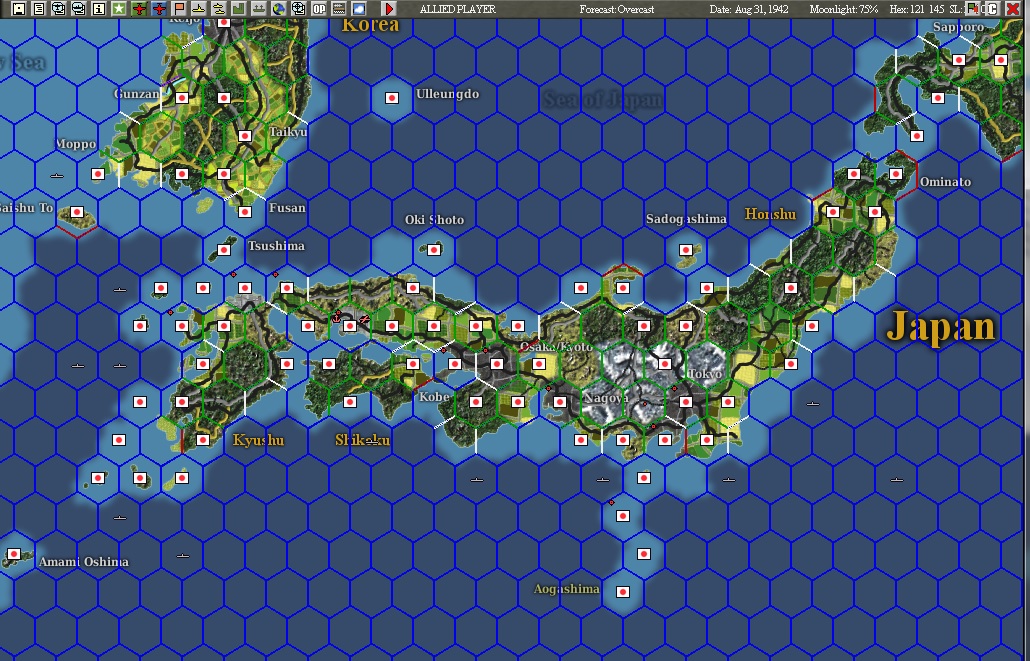Select the Moppo base flag

(x=98, y=174)
